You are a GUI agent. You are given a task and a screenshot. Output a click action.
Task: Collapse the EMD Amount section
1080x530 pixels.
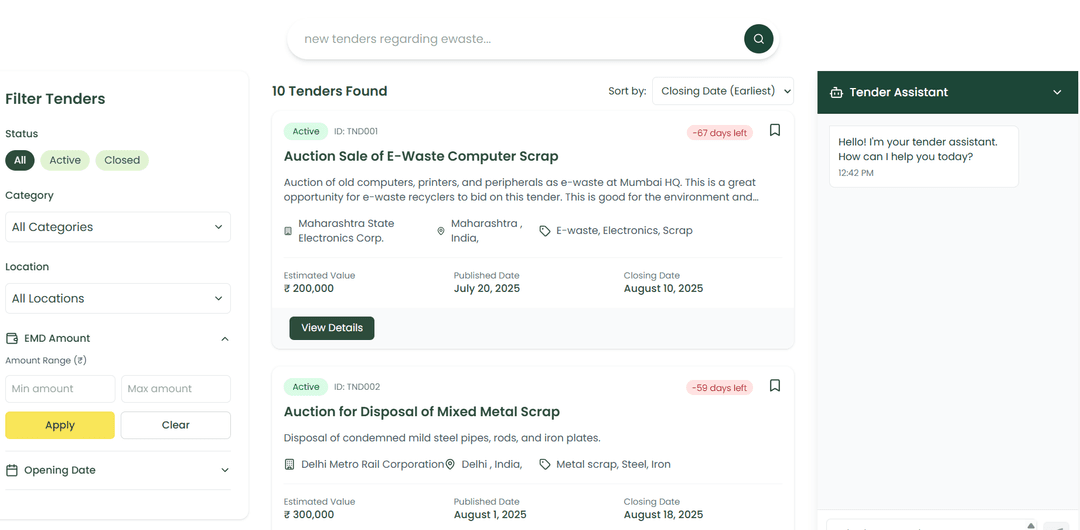click(225, 339)
